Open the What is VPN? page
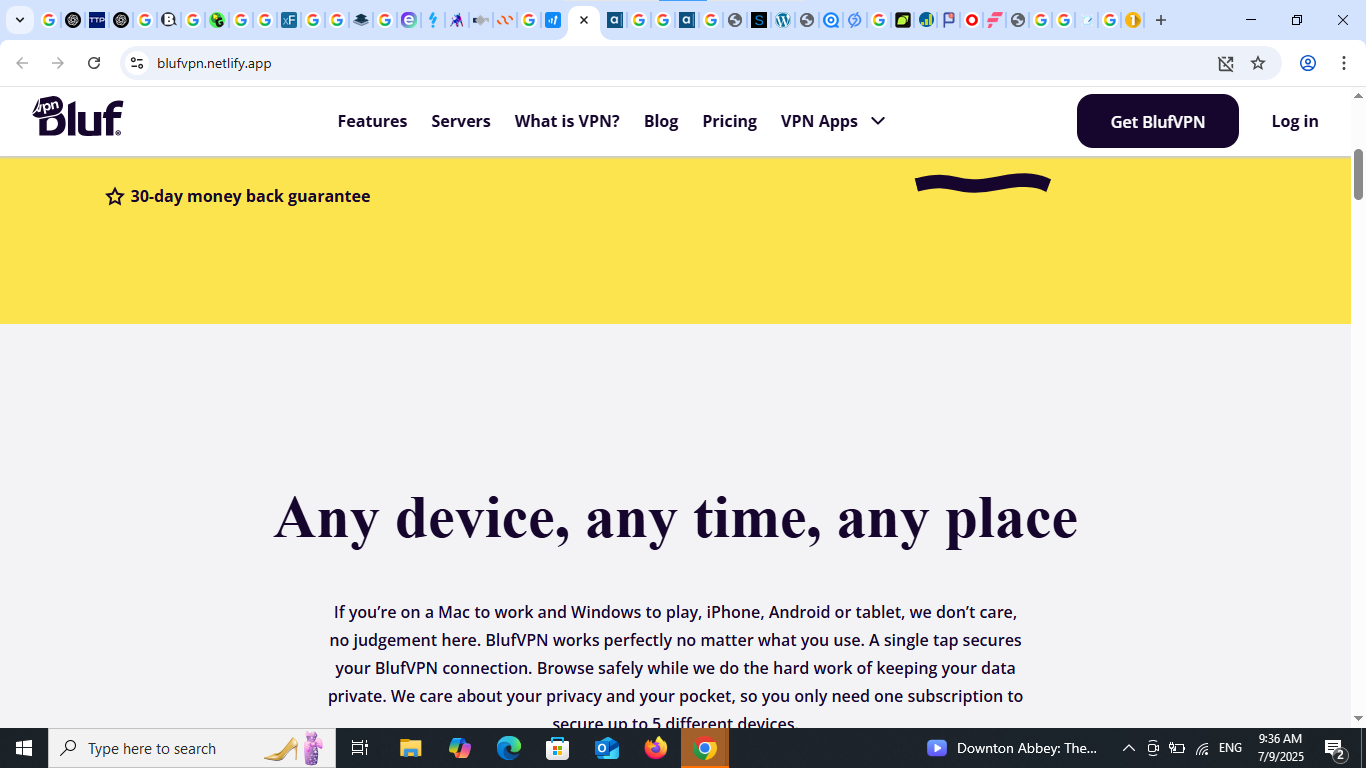Screen dimensions: 1366x768 pyautogui.click(x=567, y=121)
